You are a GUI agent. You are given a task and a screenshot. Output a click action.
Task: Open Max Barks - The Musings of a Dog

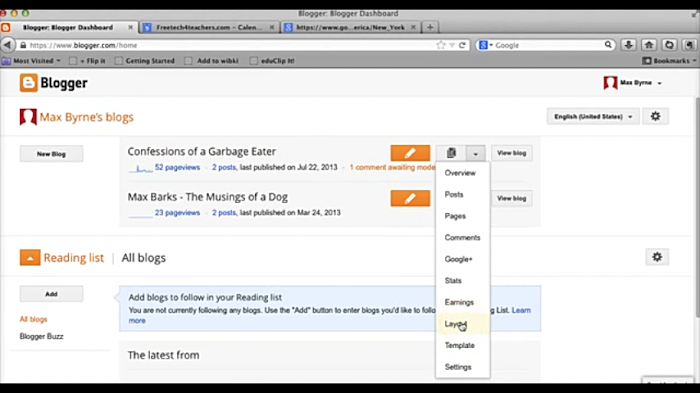(208, 197)
